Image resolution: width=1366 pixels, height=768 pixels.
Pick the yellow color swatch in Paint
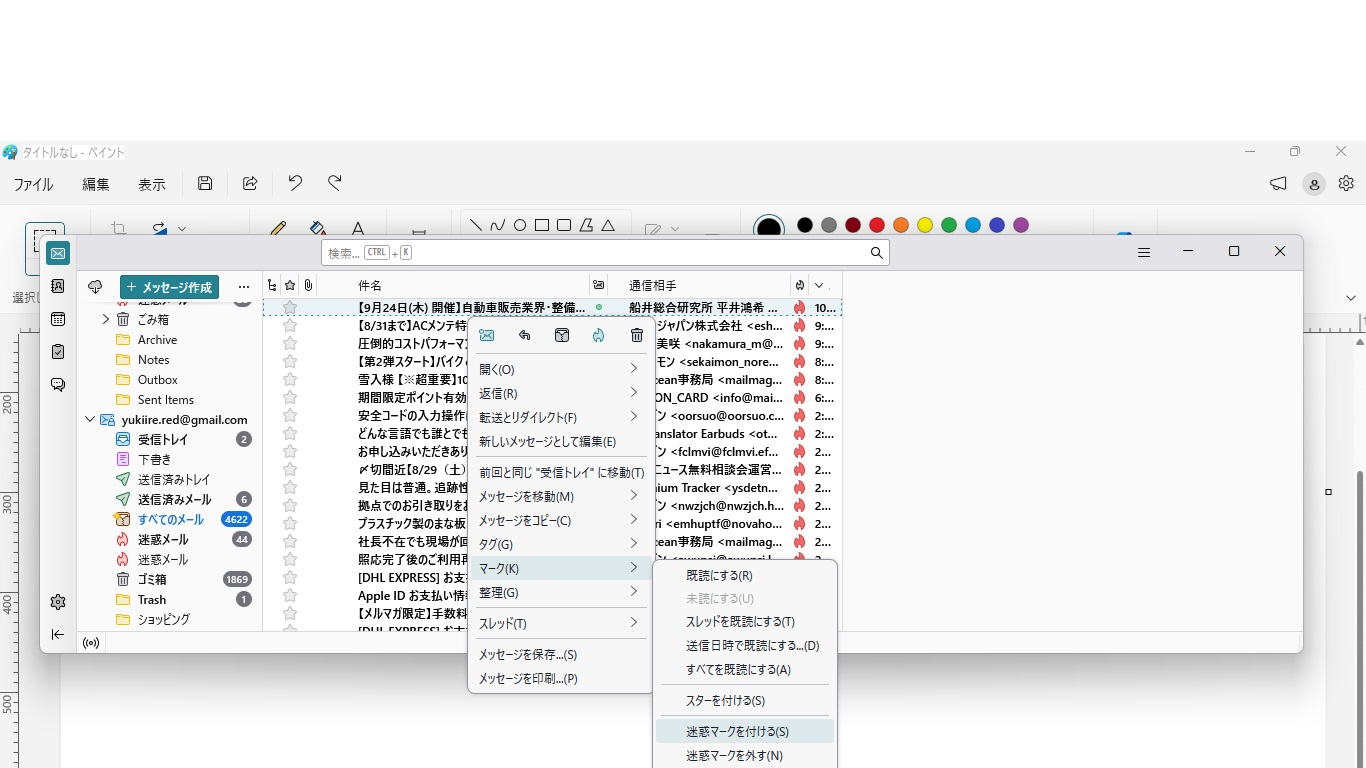pos(925,225)
